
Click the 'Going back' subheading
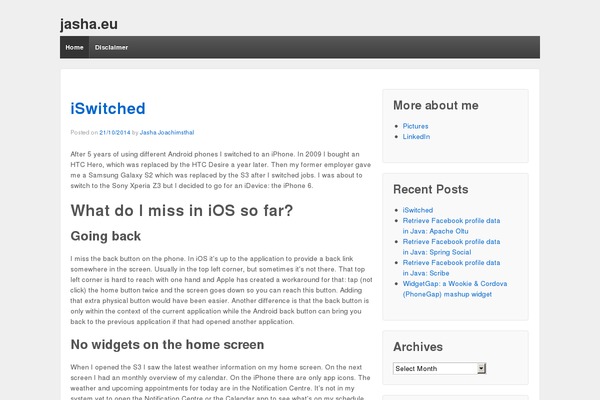pyautogui.click(x=106, y=236)
